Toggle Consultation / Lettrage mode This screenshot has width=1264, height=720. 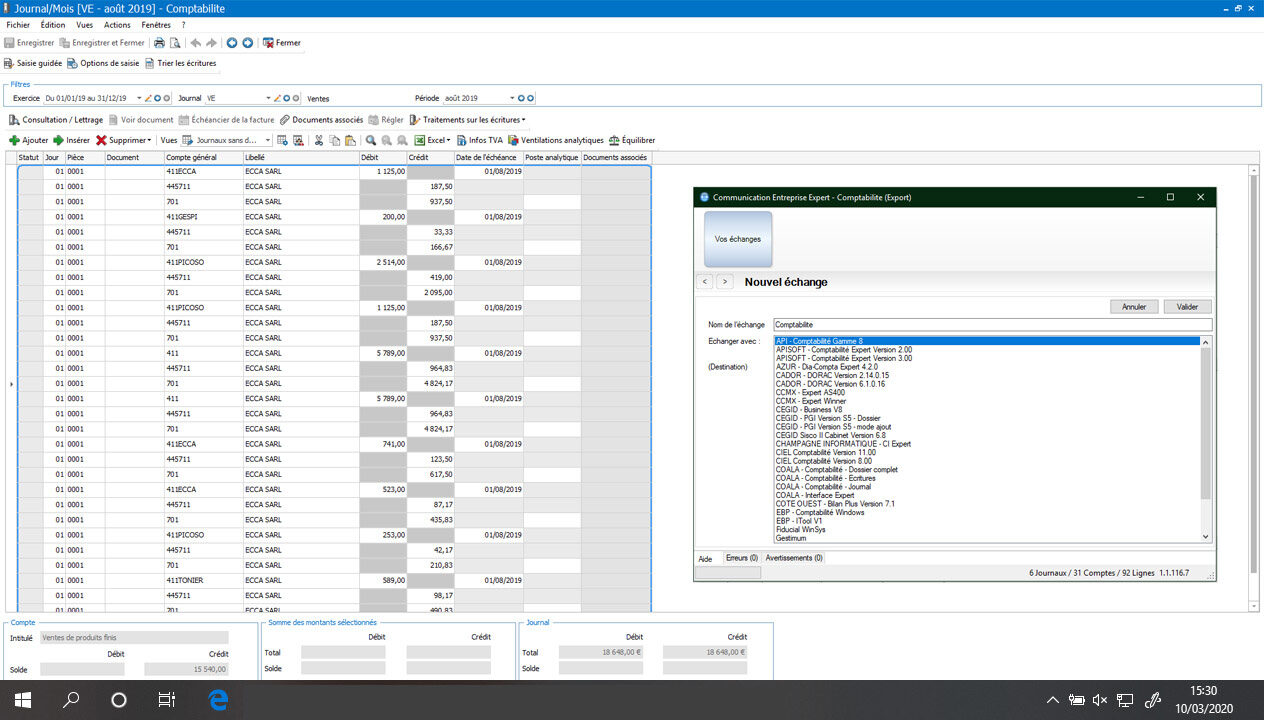[x=61, y=117]
